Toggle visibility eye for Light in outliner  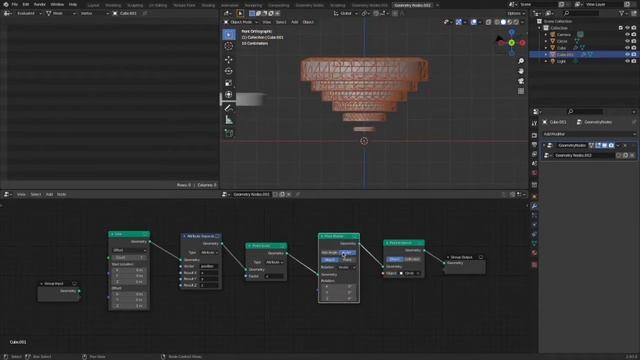pyautogui.click(x=627, y=61)
